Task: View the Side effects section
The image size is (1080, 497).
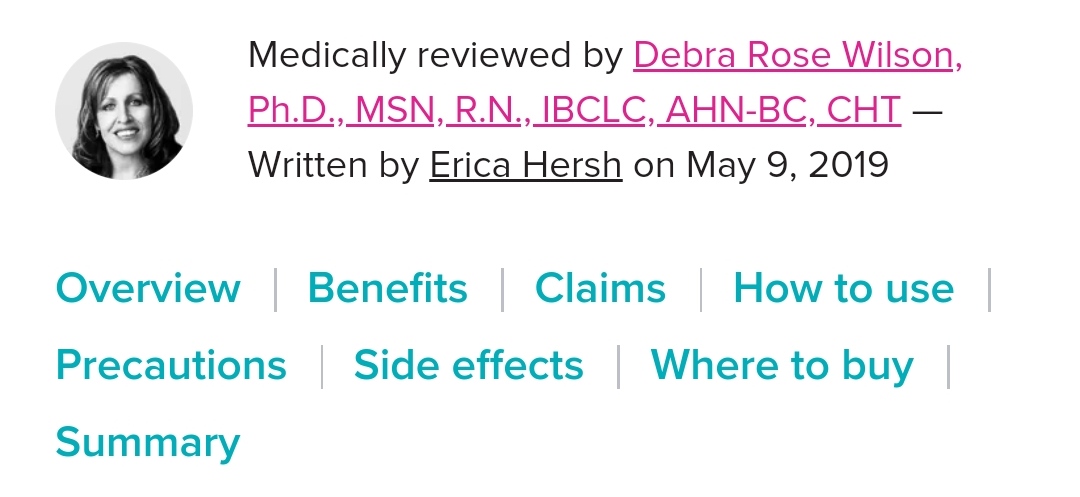Action: point(468,366)
